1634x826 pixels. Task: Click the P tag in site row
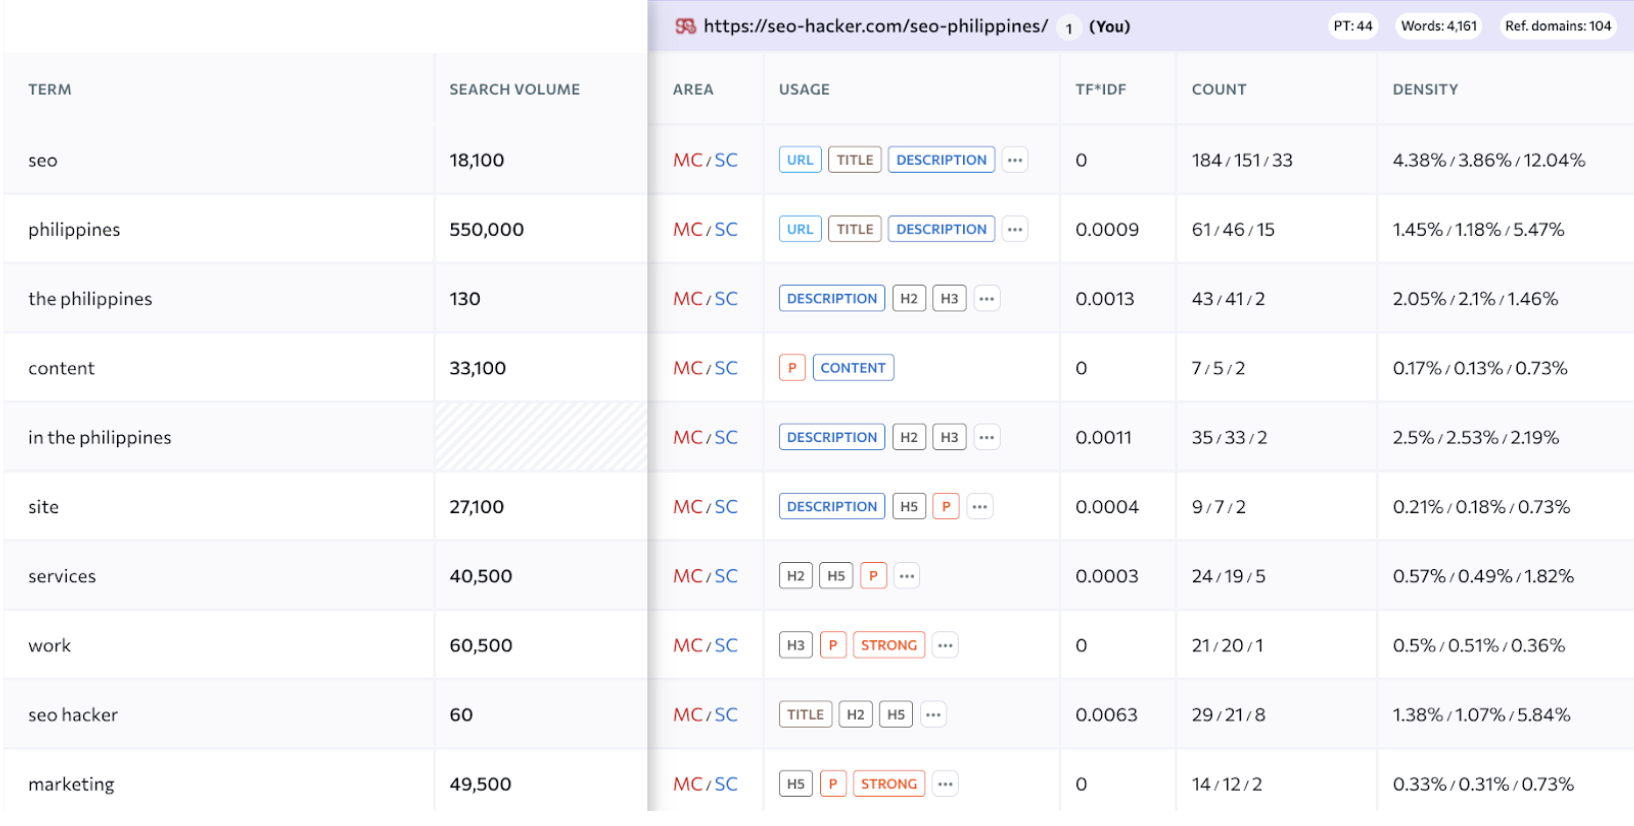[x=946, y=507]
